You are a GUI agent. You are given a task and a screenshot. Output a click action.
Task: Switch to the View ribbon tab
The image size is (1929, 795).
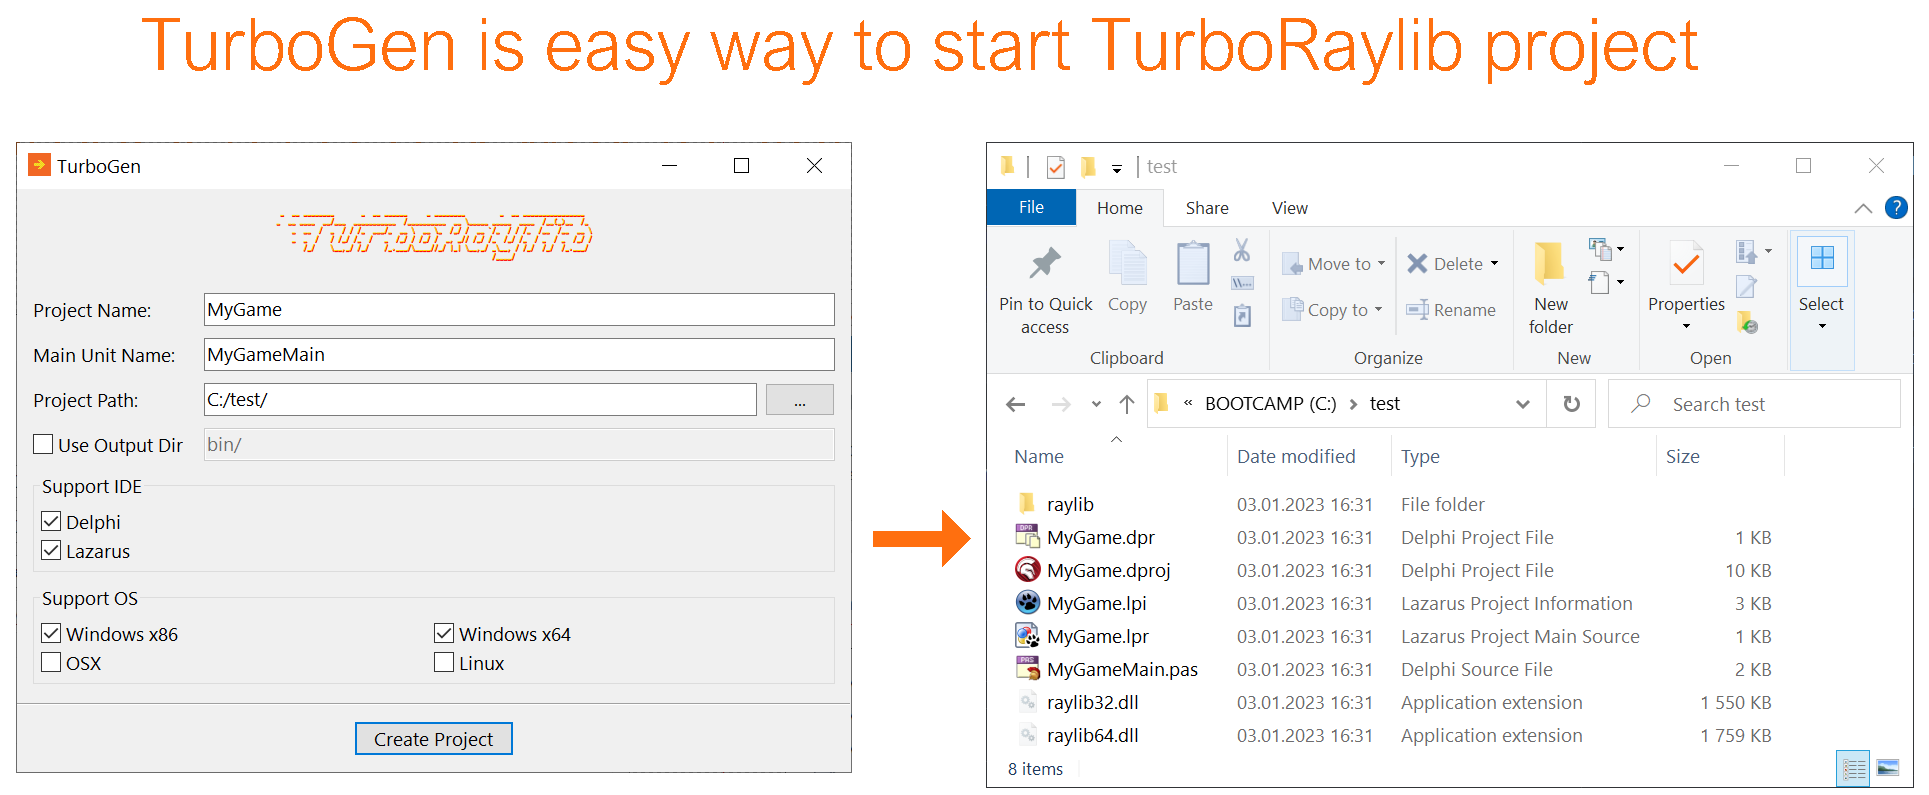(1290, 207)
